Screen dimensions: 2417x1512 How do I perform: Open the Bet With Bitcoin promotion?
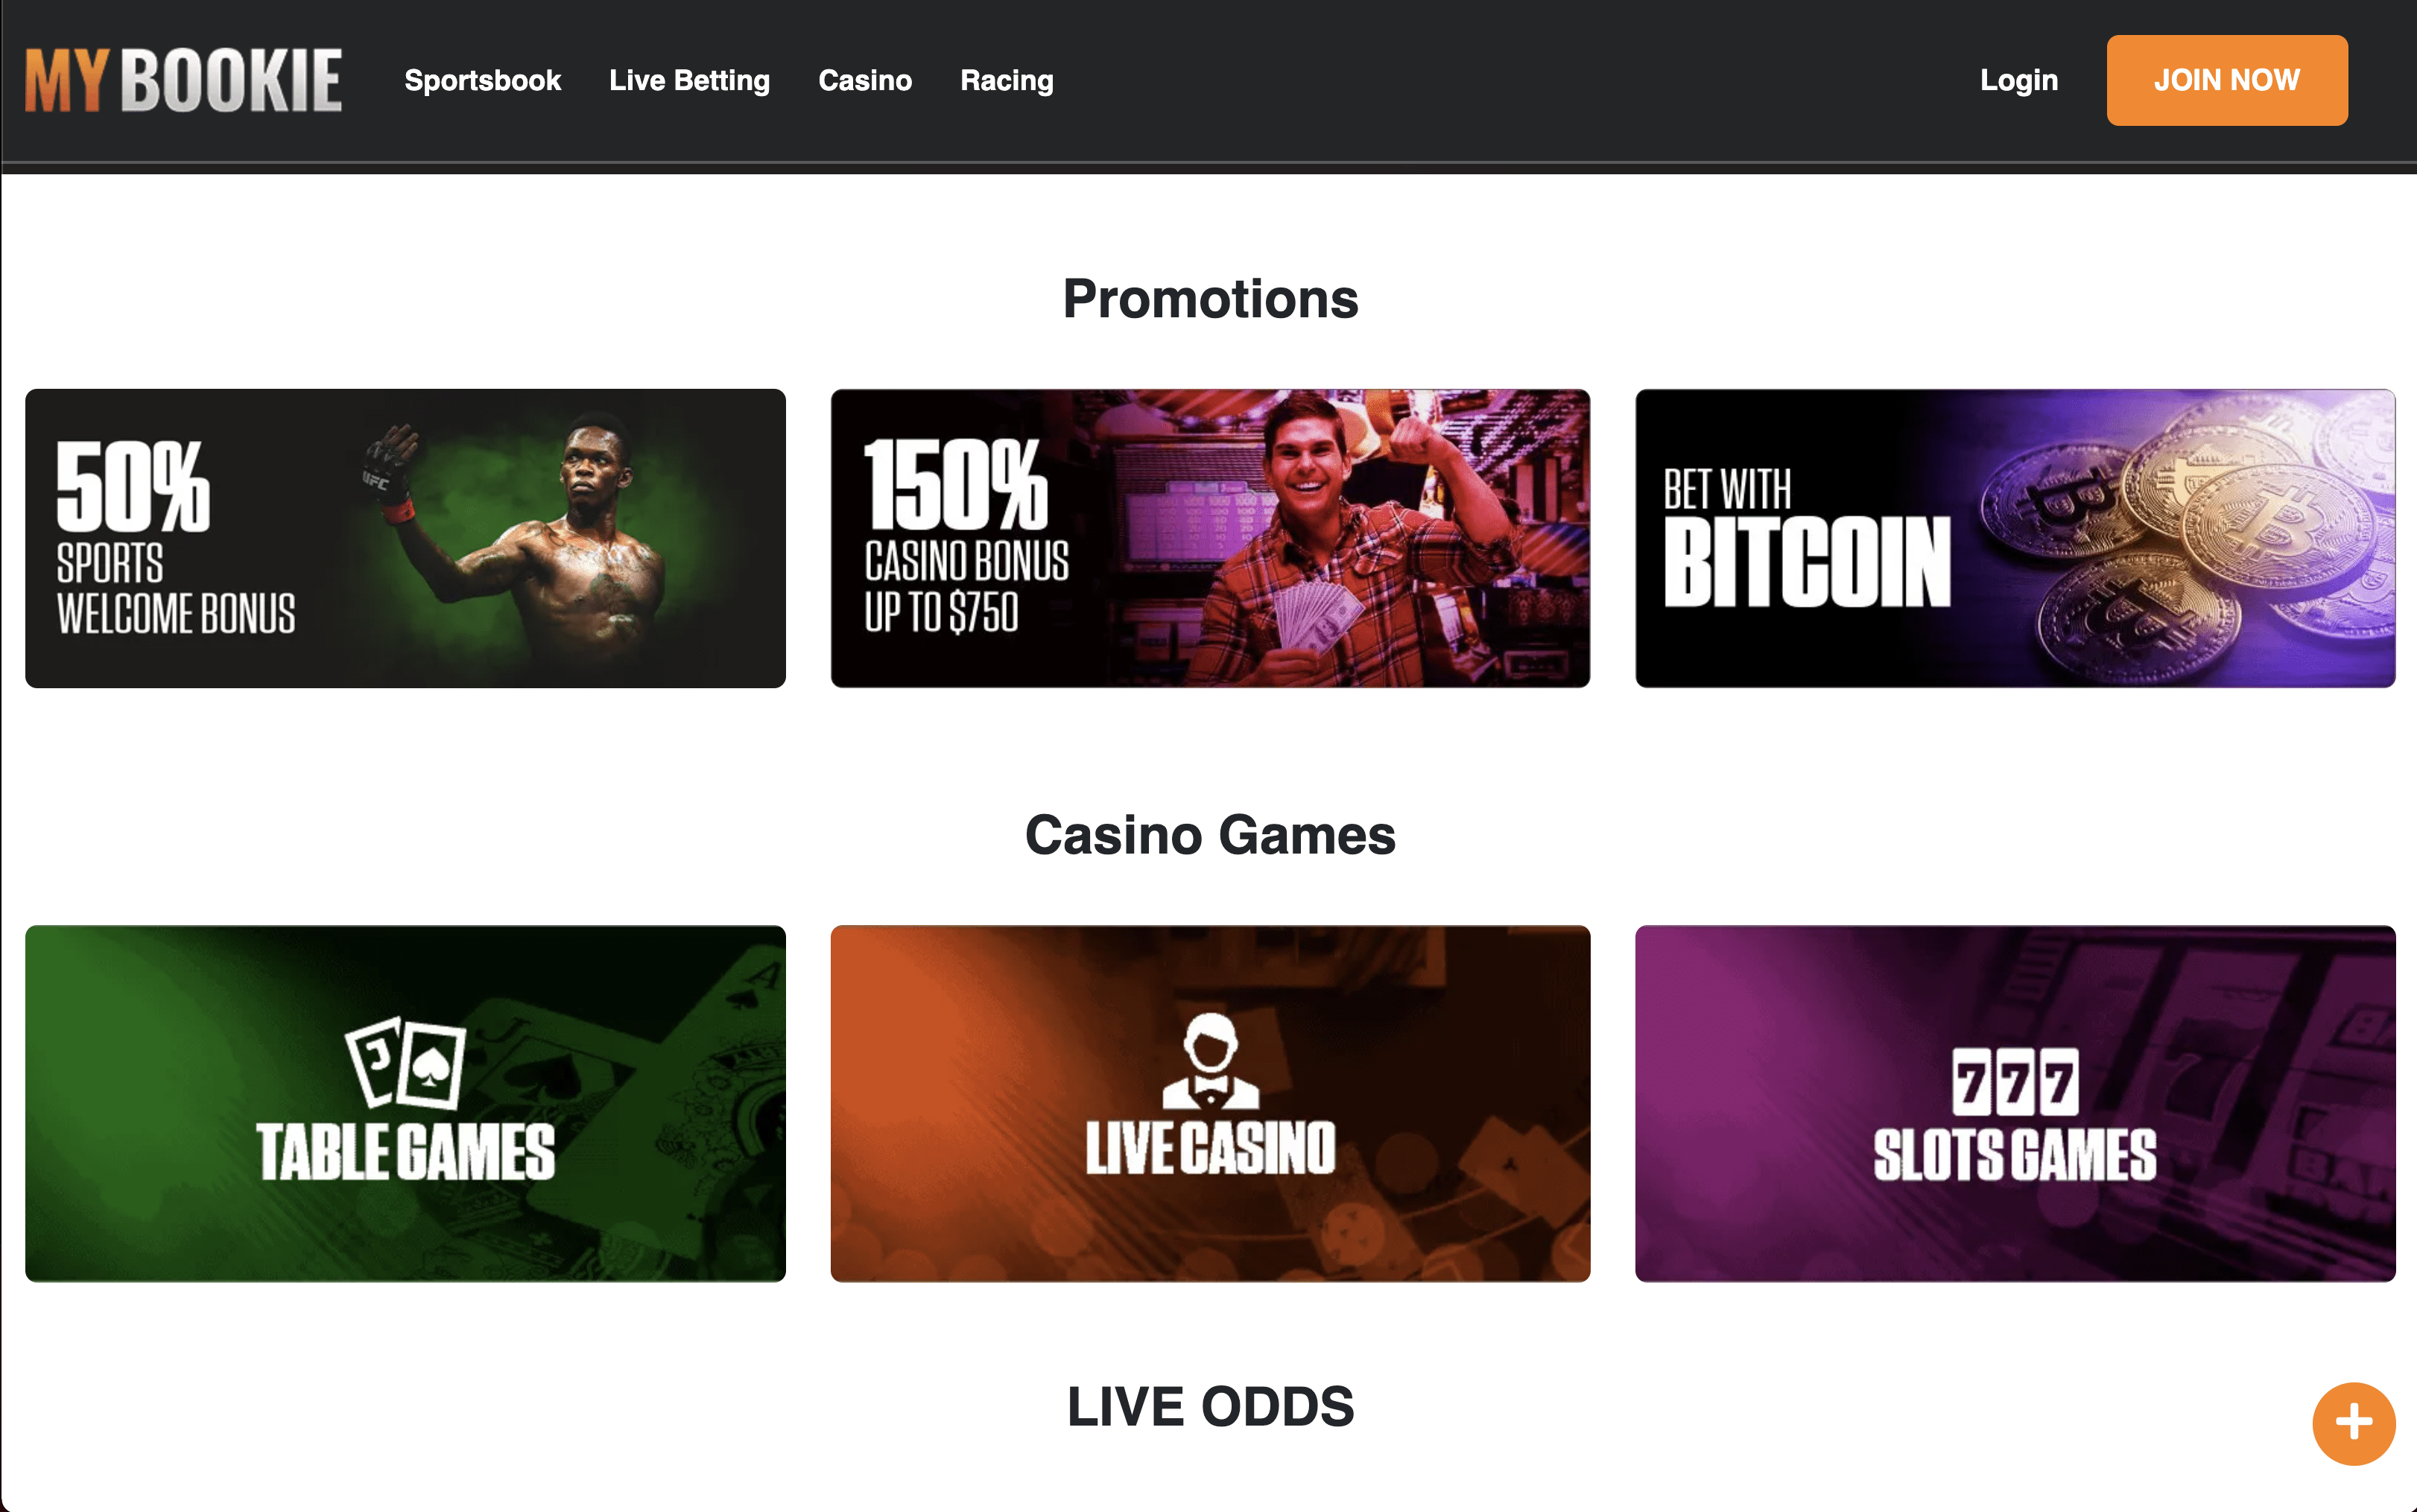(2014, 538)
